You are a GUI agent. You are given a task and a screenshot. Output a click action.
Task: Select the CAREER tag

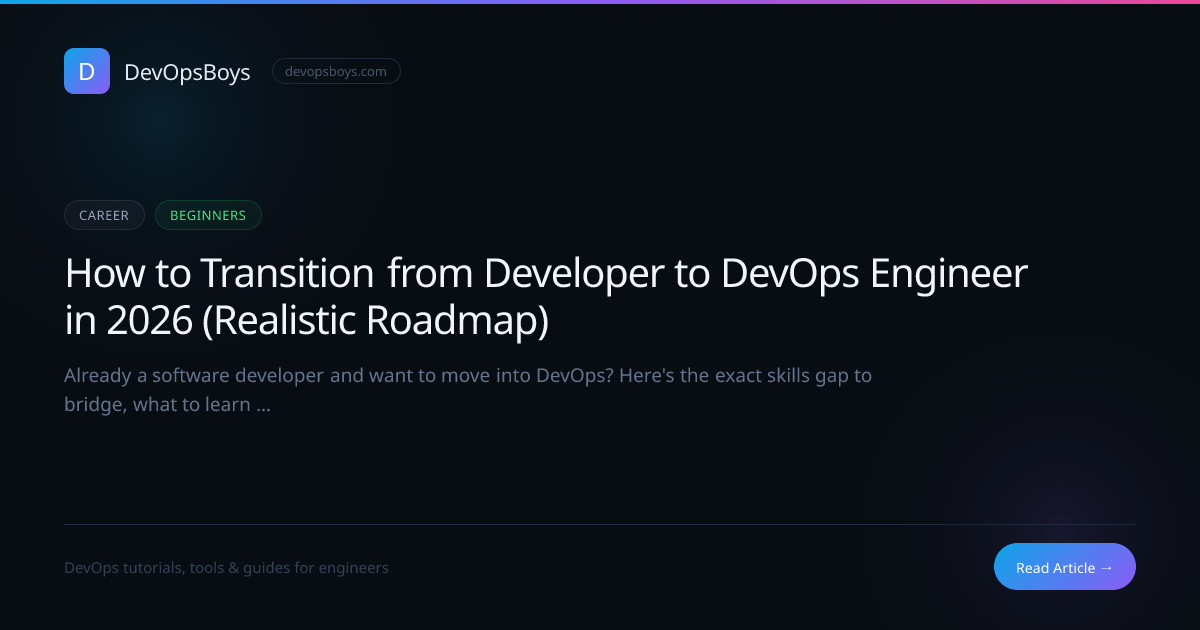tap(104, 215)
